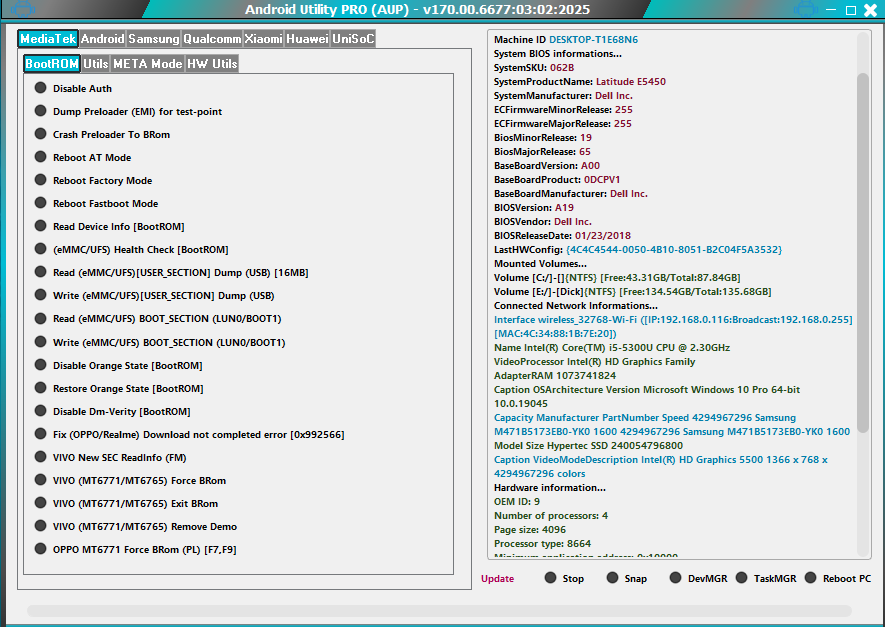Click the Stop control icon
Image resolution: width=885 pixels, height=627 pixels.
point(549,577)
